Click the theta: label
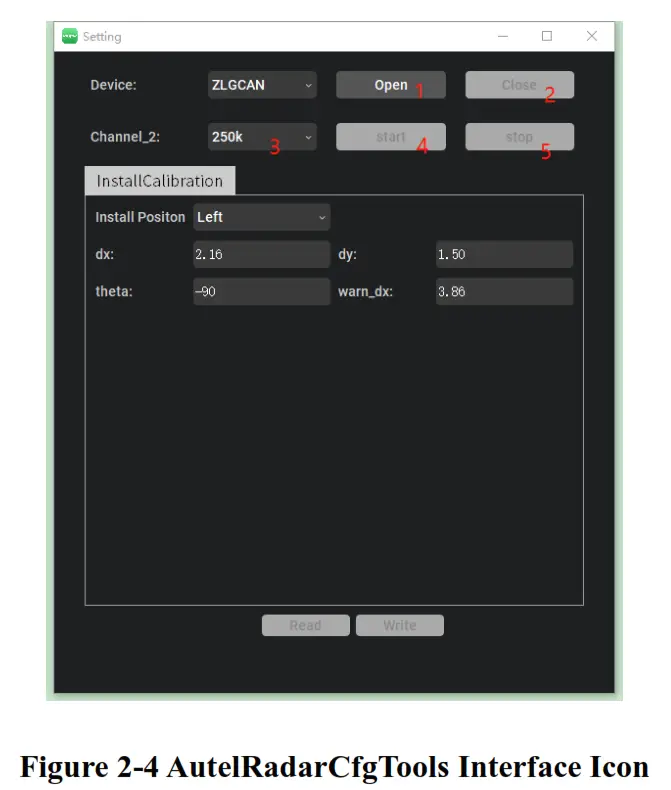671x790 pixels. pyautogui.click(x=114, y=292)
